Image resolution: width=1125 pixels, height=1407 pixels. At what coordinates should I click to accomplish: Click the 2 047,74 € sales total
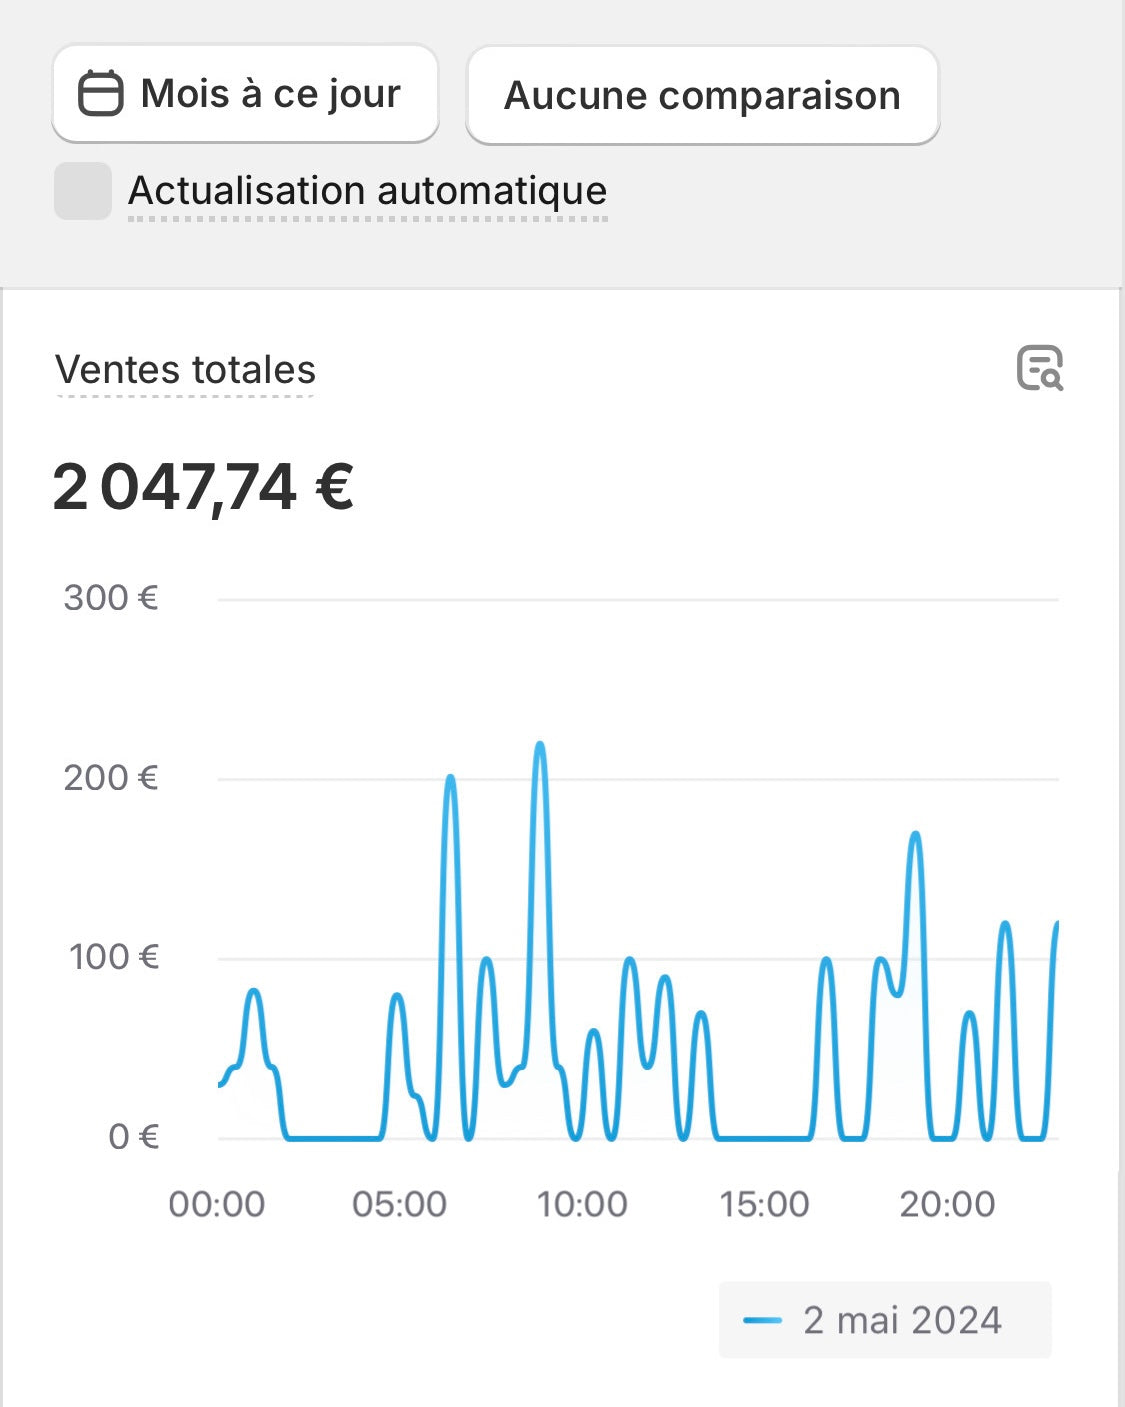tap(203, 487)
